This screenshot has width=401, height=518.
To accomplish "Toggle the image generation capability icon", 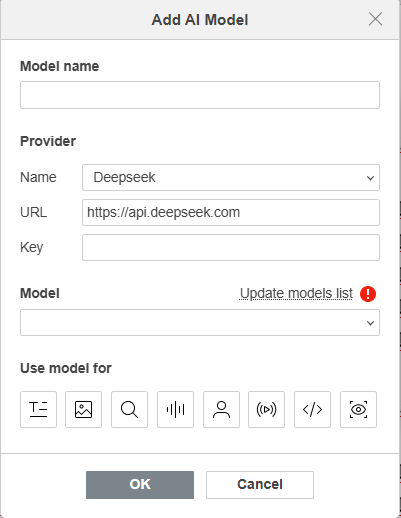I will tap(83, 409).
